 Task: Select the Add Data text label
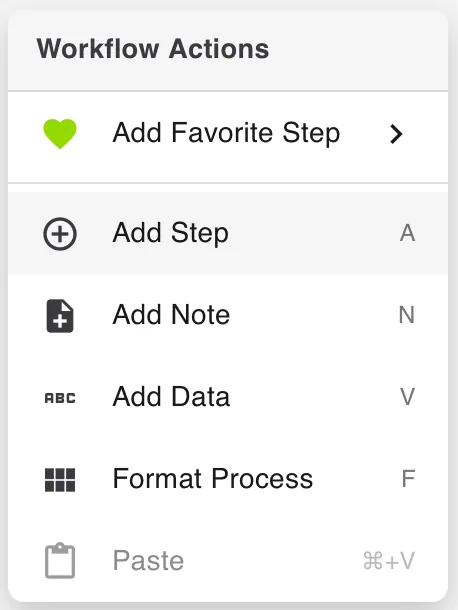point(171,397)
